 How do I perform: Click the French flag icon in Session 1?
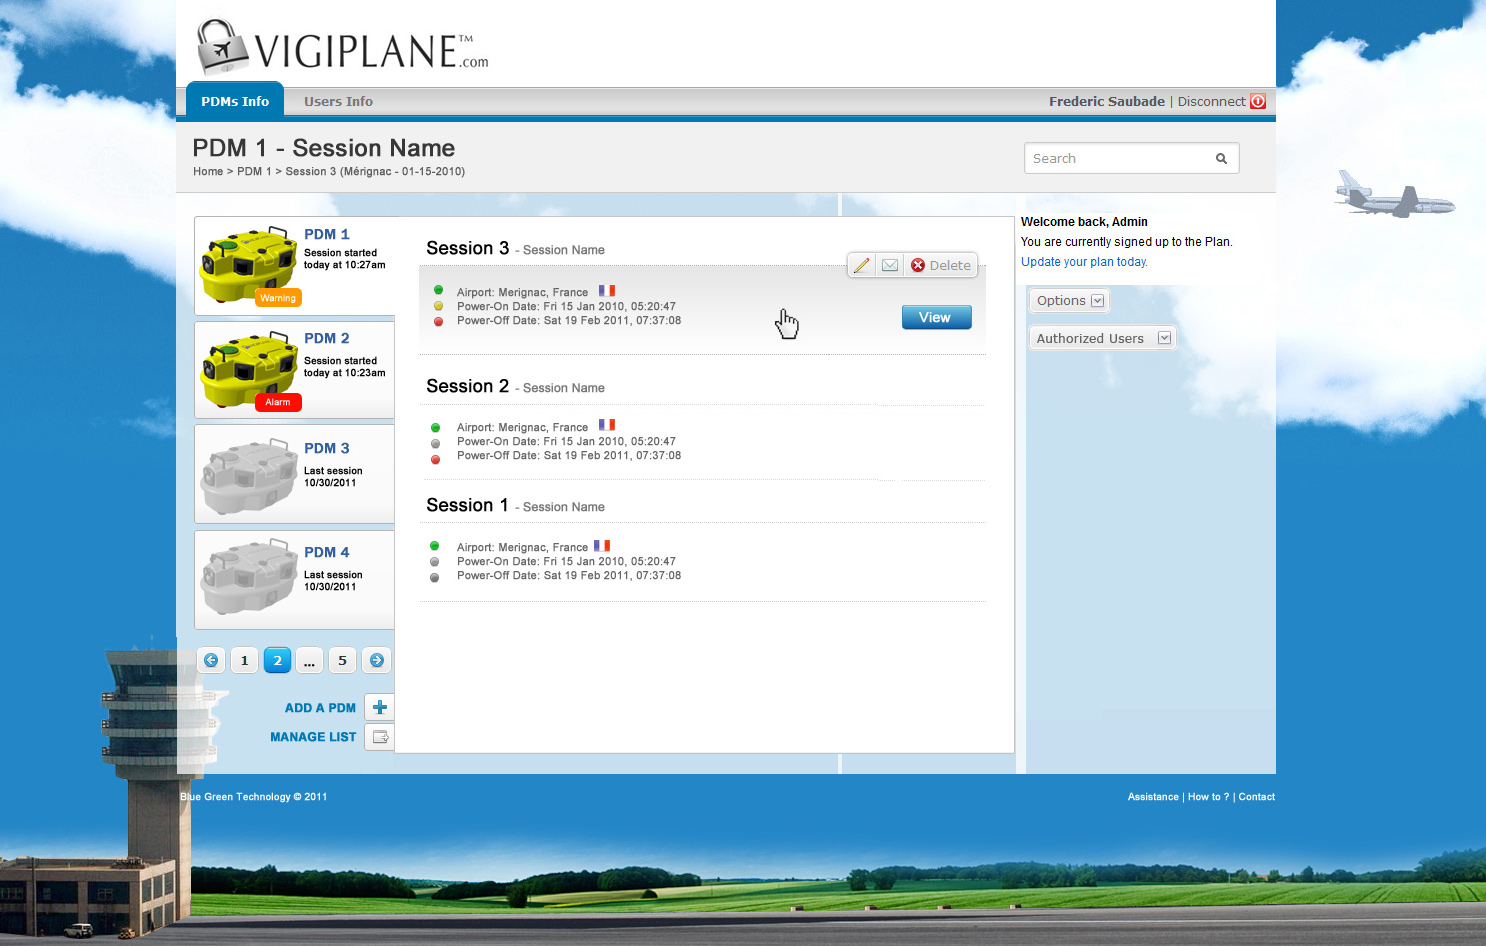tap(602, 546)
